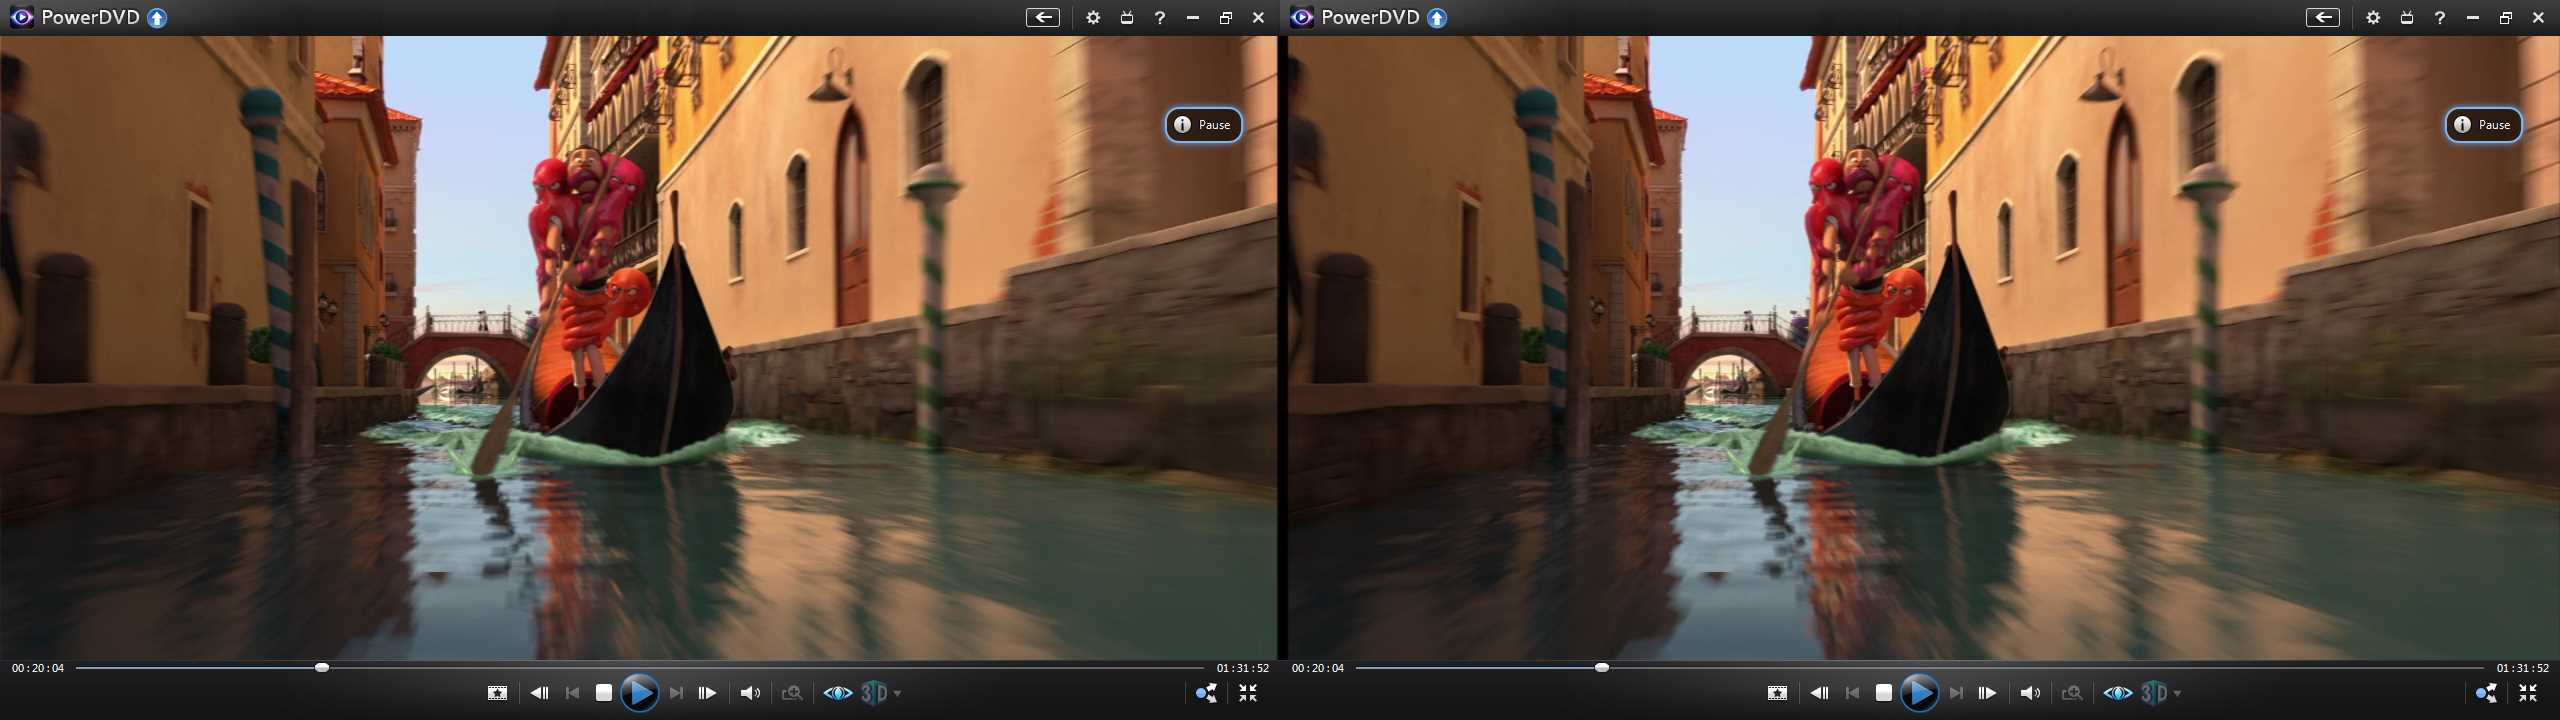Screen dimensions: 2560x720
Task: Minimize the left PowerDVD window
Action: coord(1193,17)
